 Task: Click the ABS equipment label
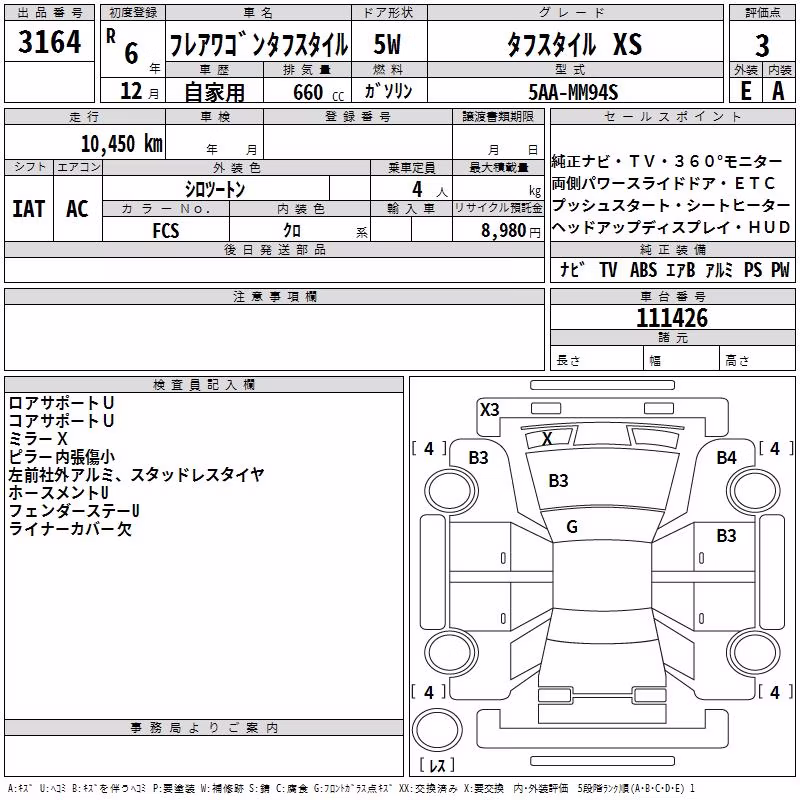[643, 269]
